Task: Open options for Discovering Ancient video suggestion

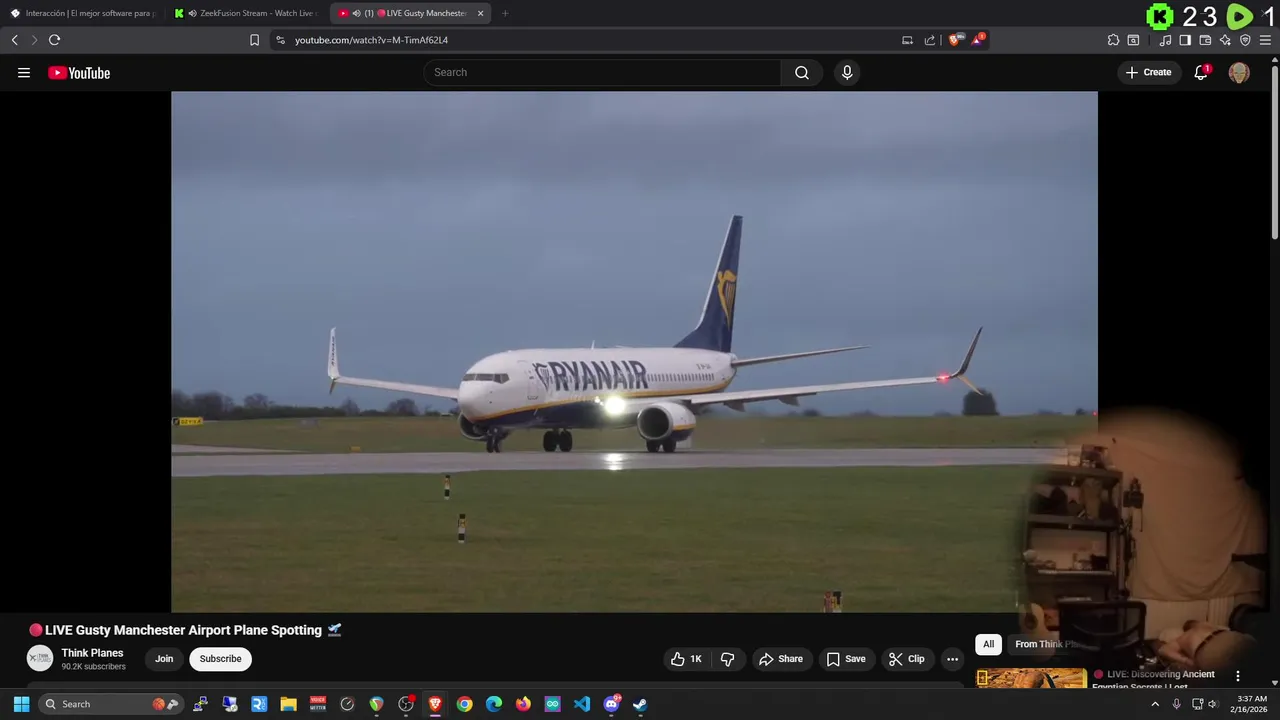Action: [1237, 676]
